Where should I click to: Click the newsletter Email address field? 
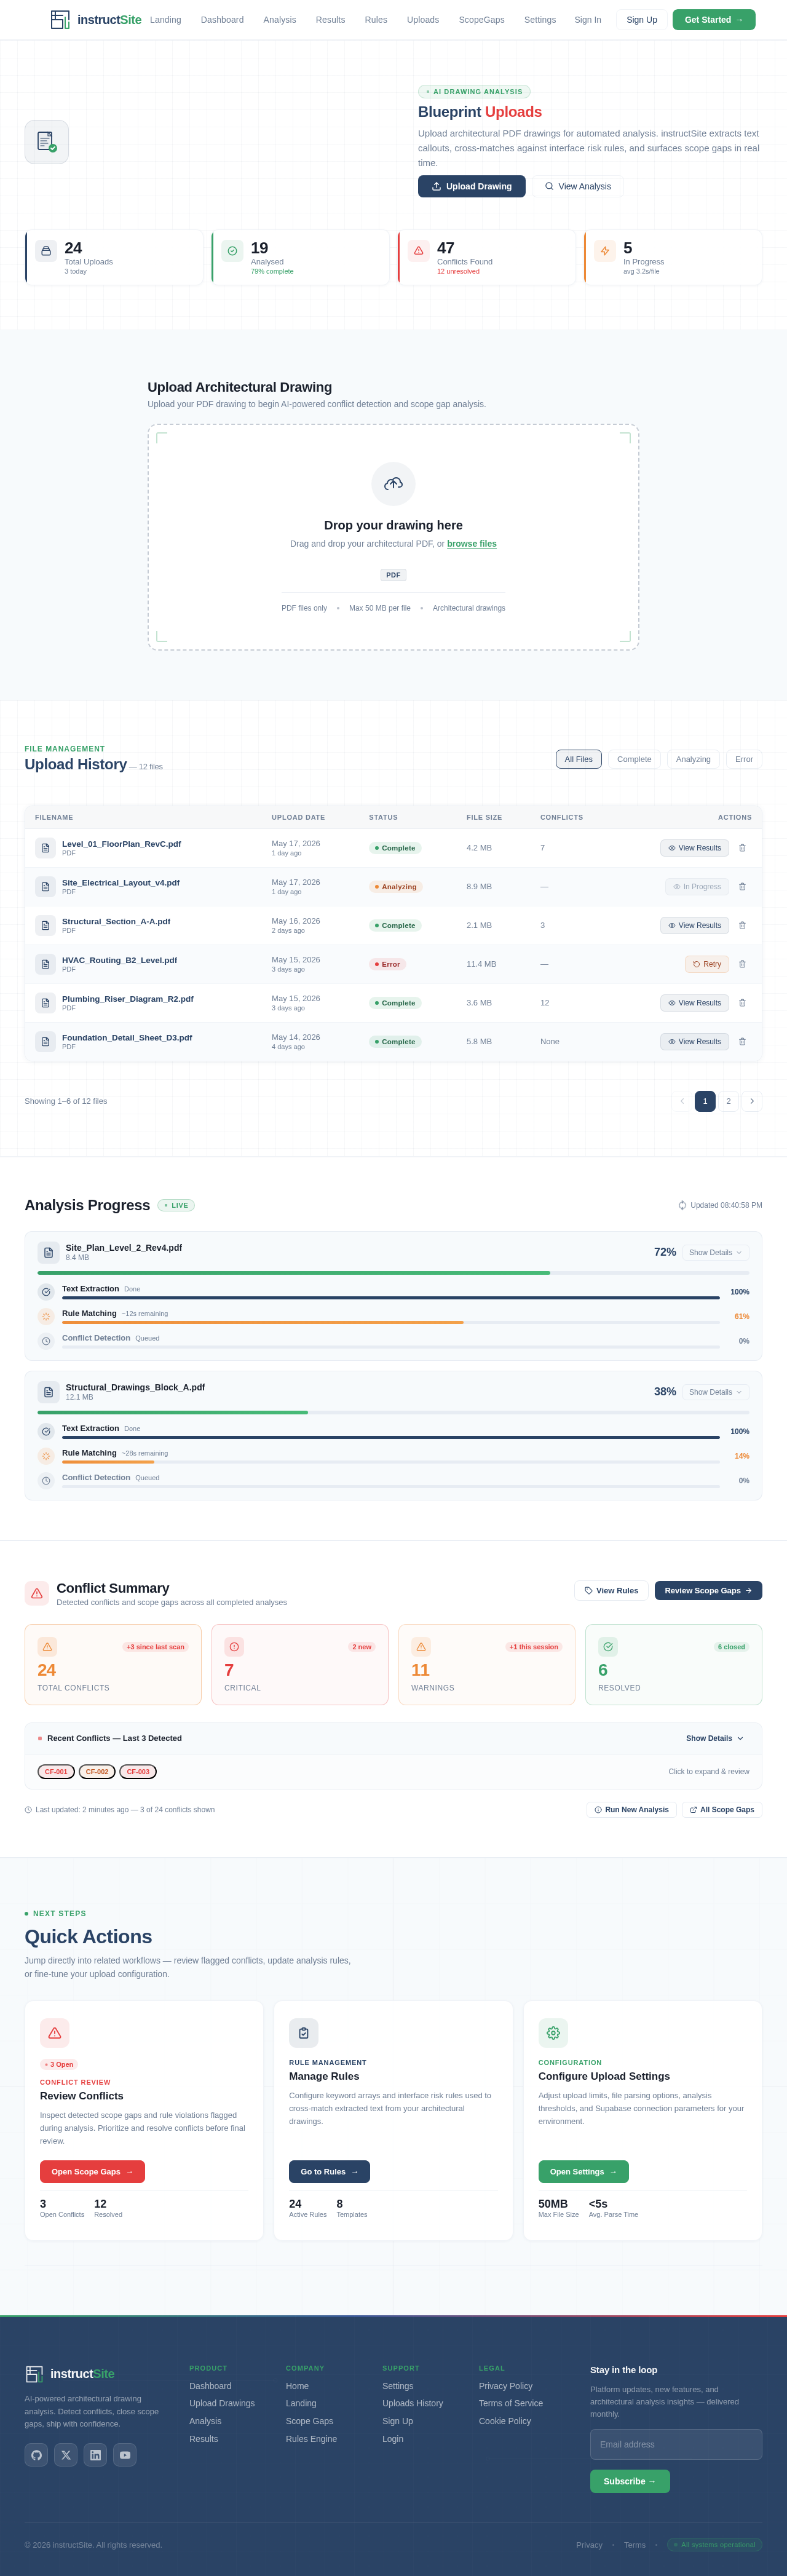(x=676, y=2444)
